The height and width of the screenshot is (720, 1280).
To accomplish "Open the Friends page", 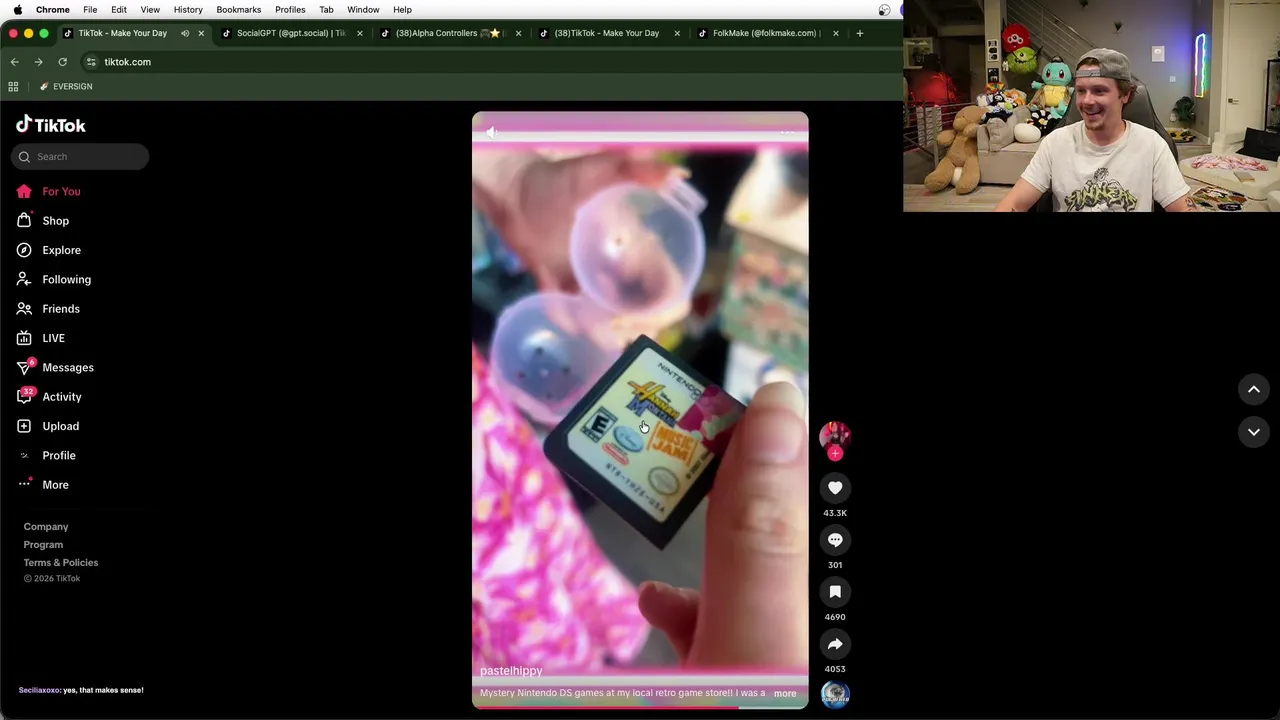I will pos(60,309).
